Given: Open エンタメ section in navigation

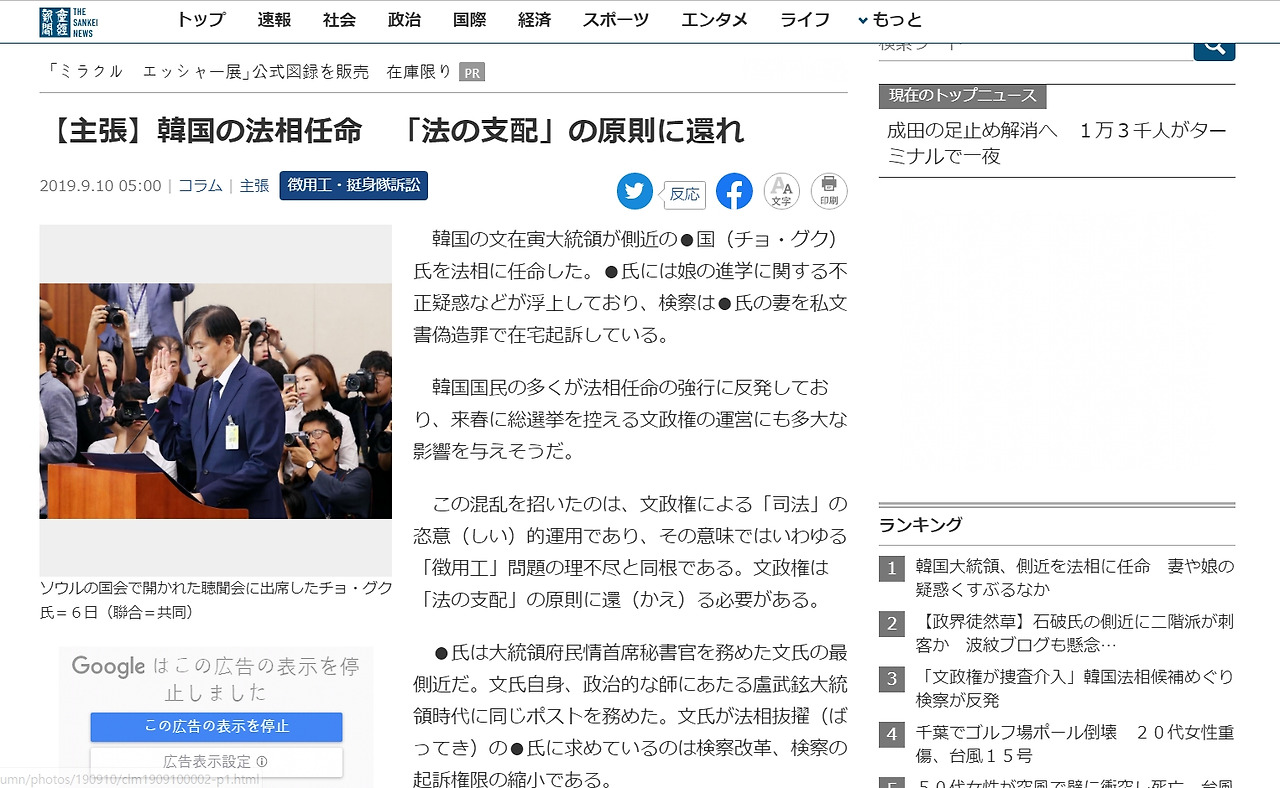Looking at the screenshot, I should (x=714, y=20).
